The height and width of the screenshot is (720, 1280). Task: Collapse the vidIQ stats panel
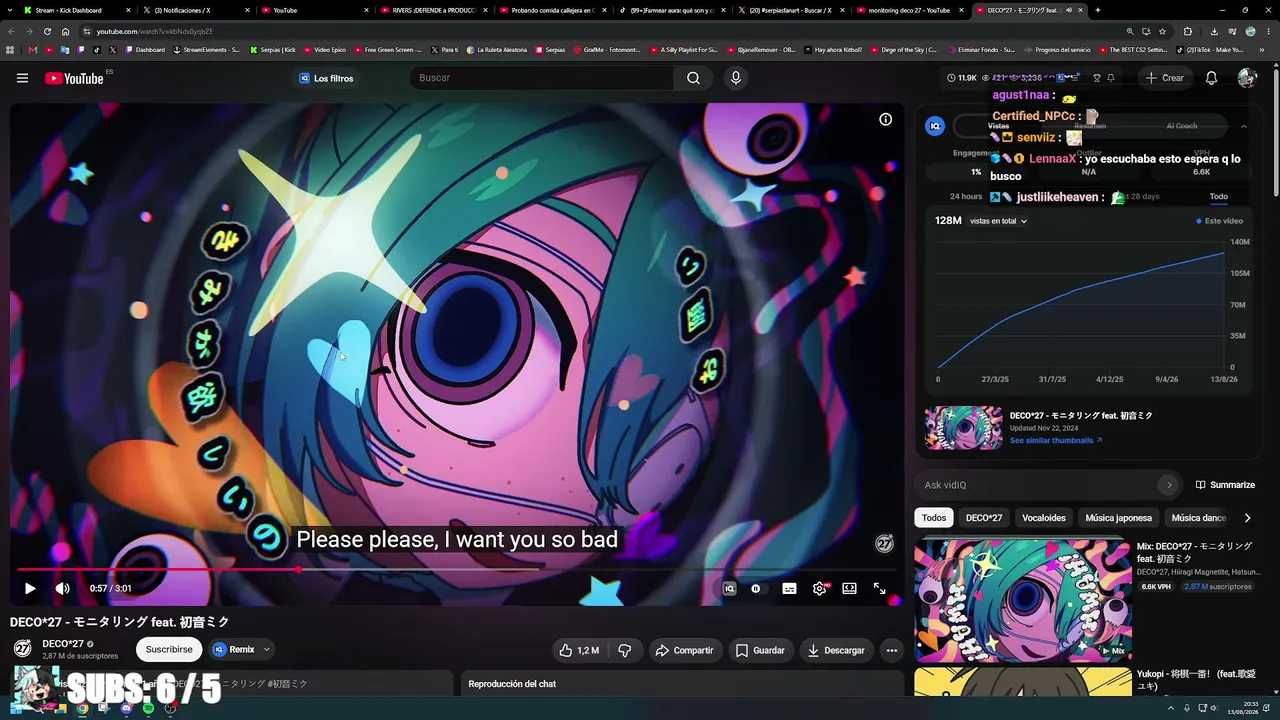1243,126
